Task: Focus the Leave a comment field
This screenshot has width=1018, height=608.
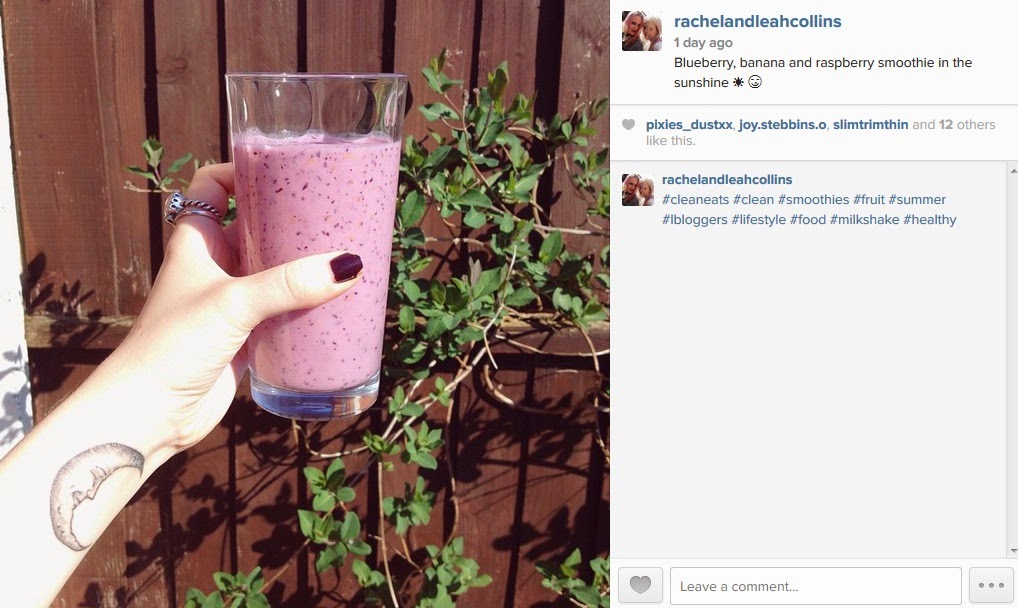Action: (x=815, y=586)
